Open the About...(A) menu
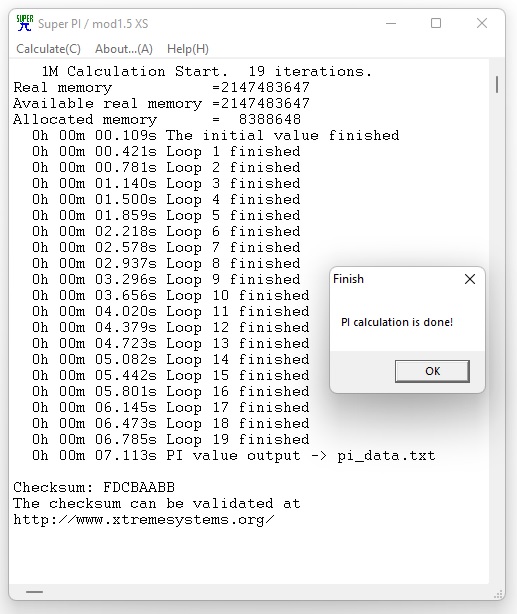Screen dimensions: 517x614 pyautogui.click(x=124, y=49)
